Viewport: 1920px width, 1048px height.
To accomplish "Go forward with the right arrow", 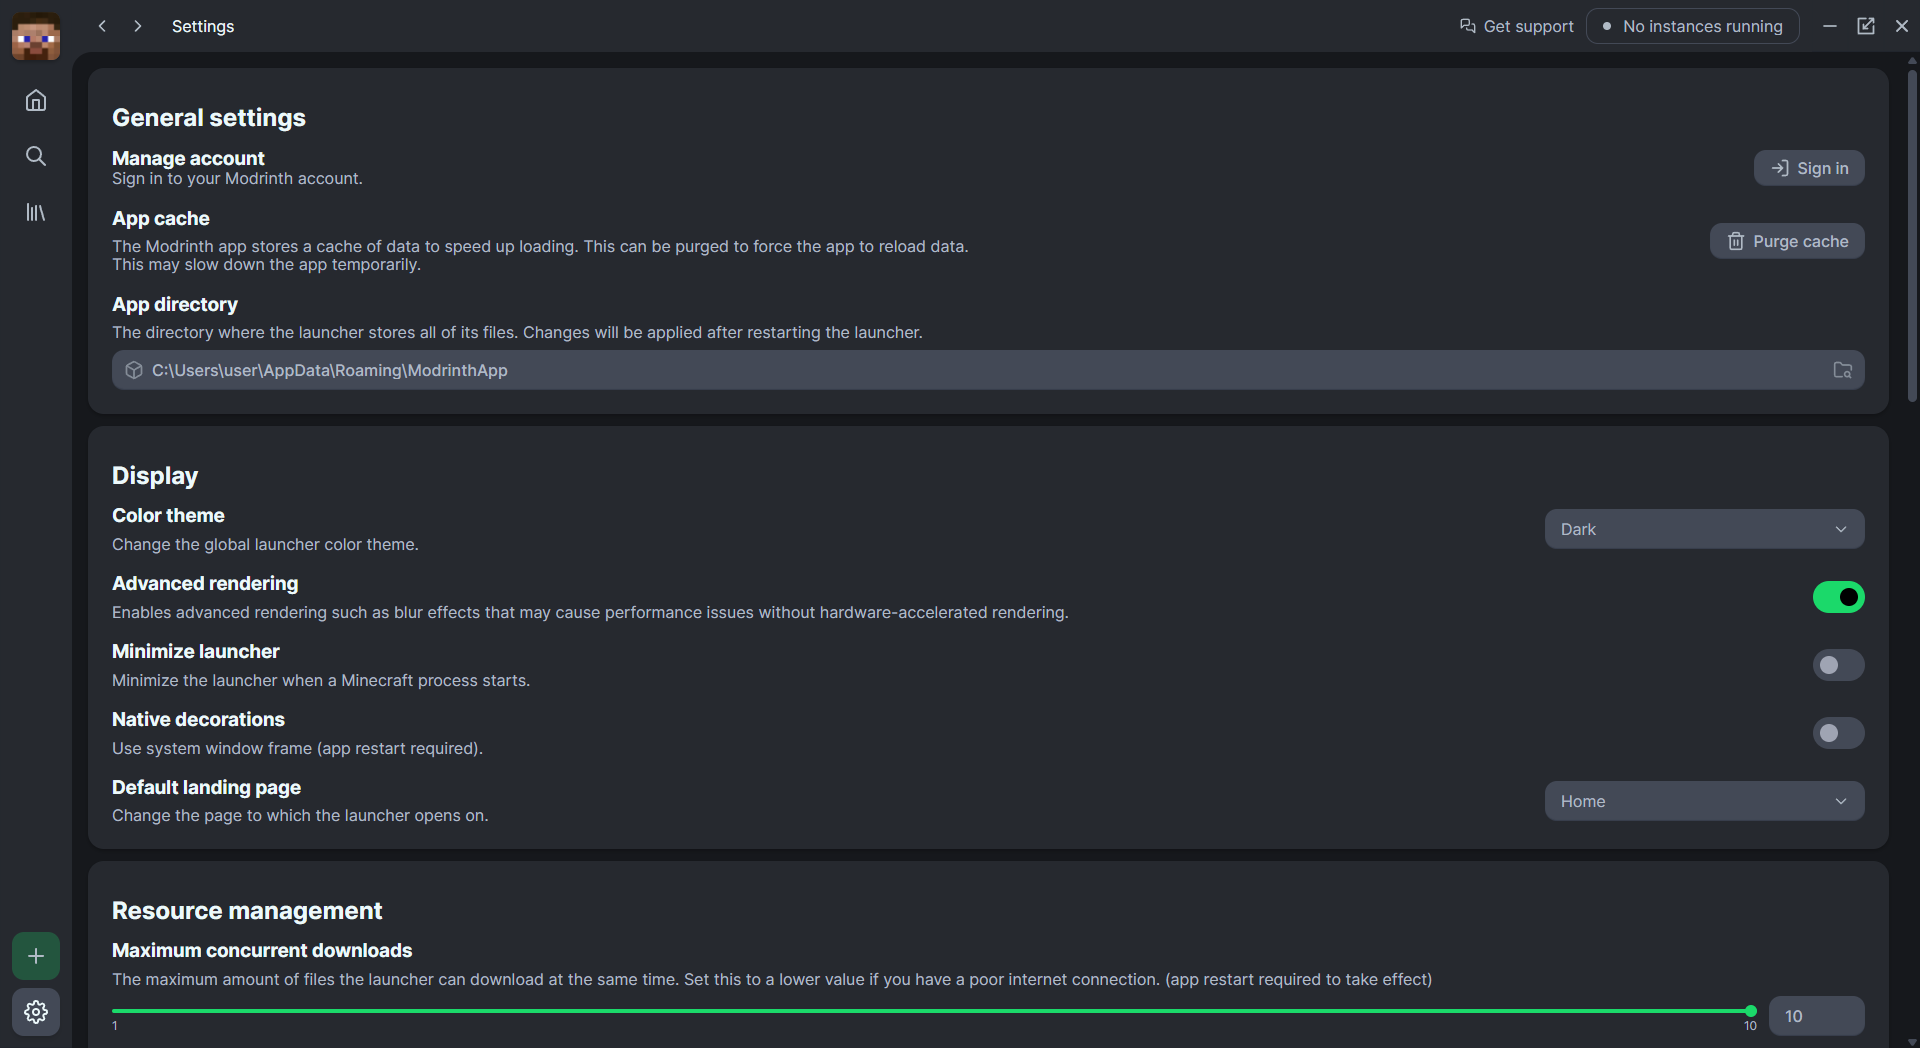I will pos(138,26).
